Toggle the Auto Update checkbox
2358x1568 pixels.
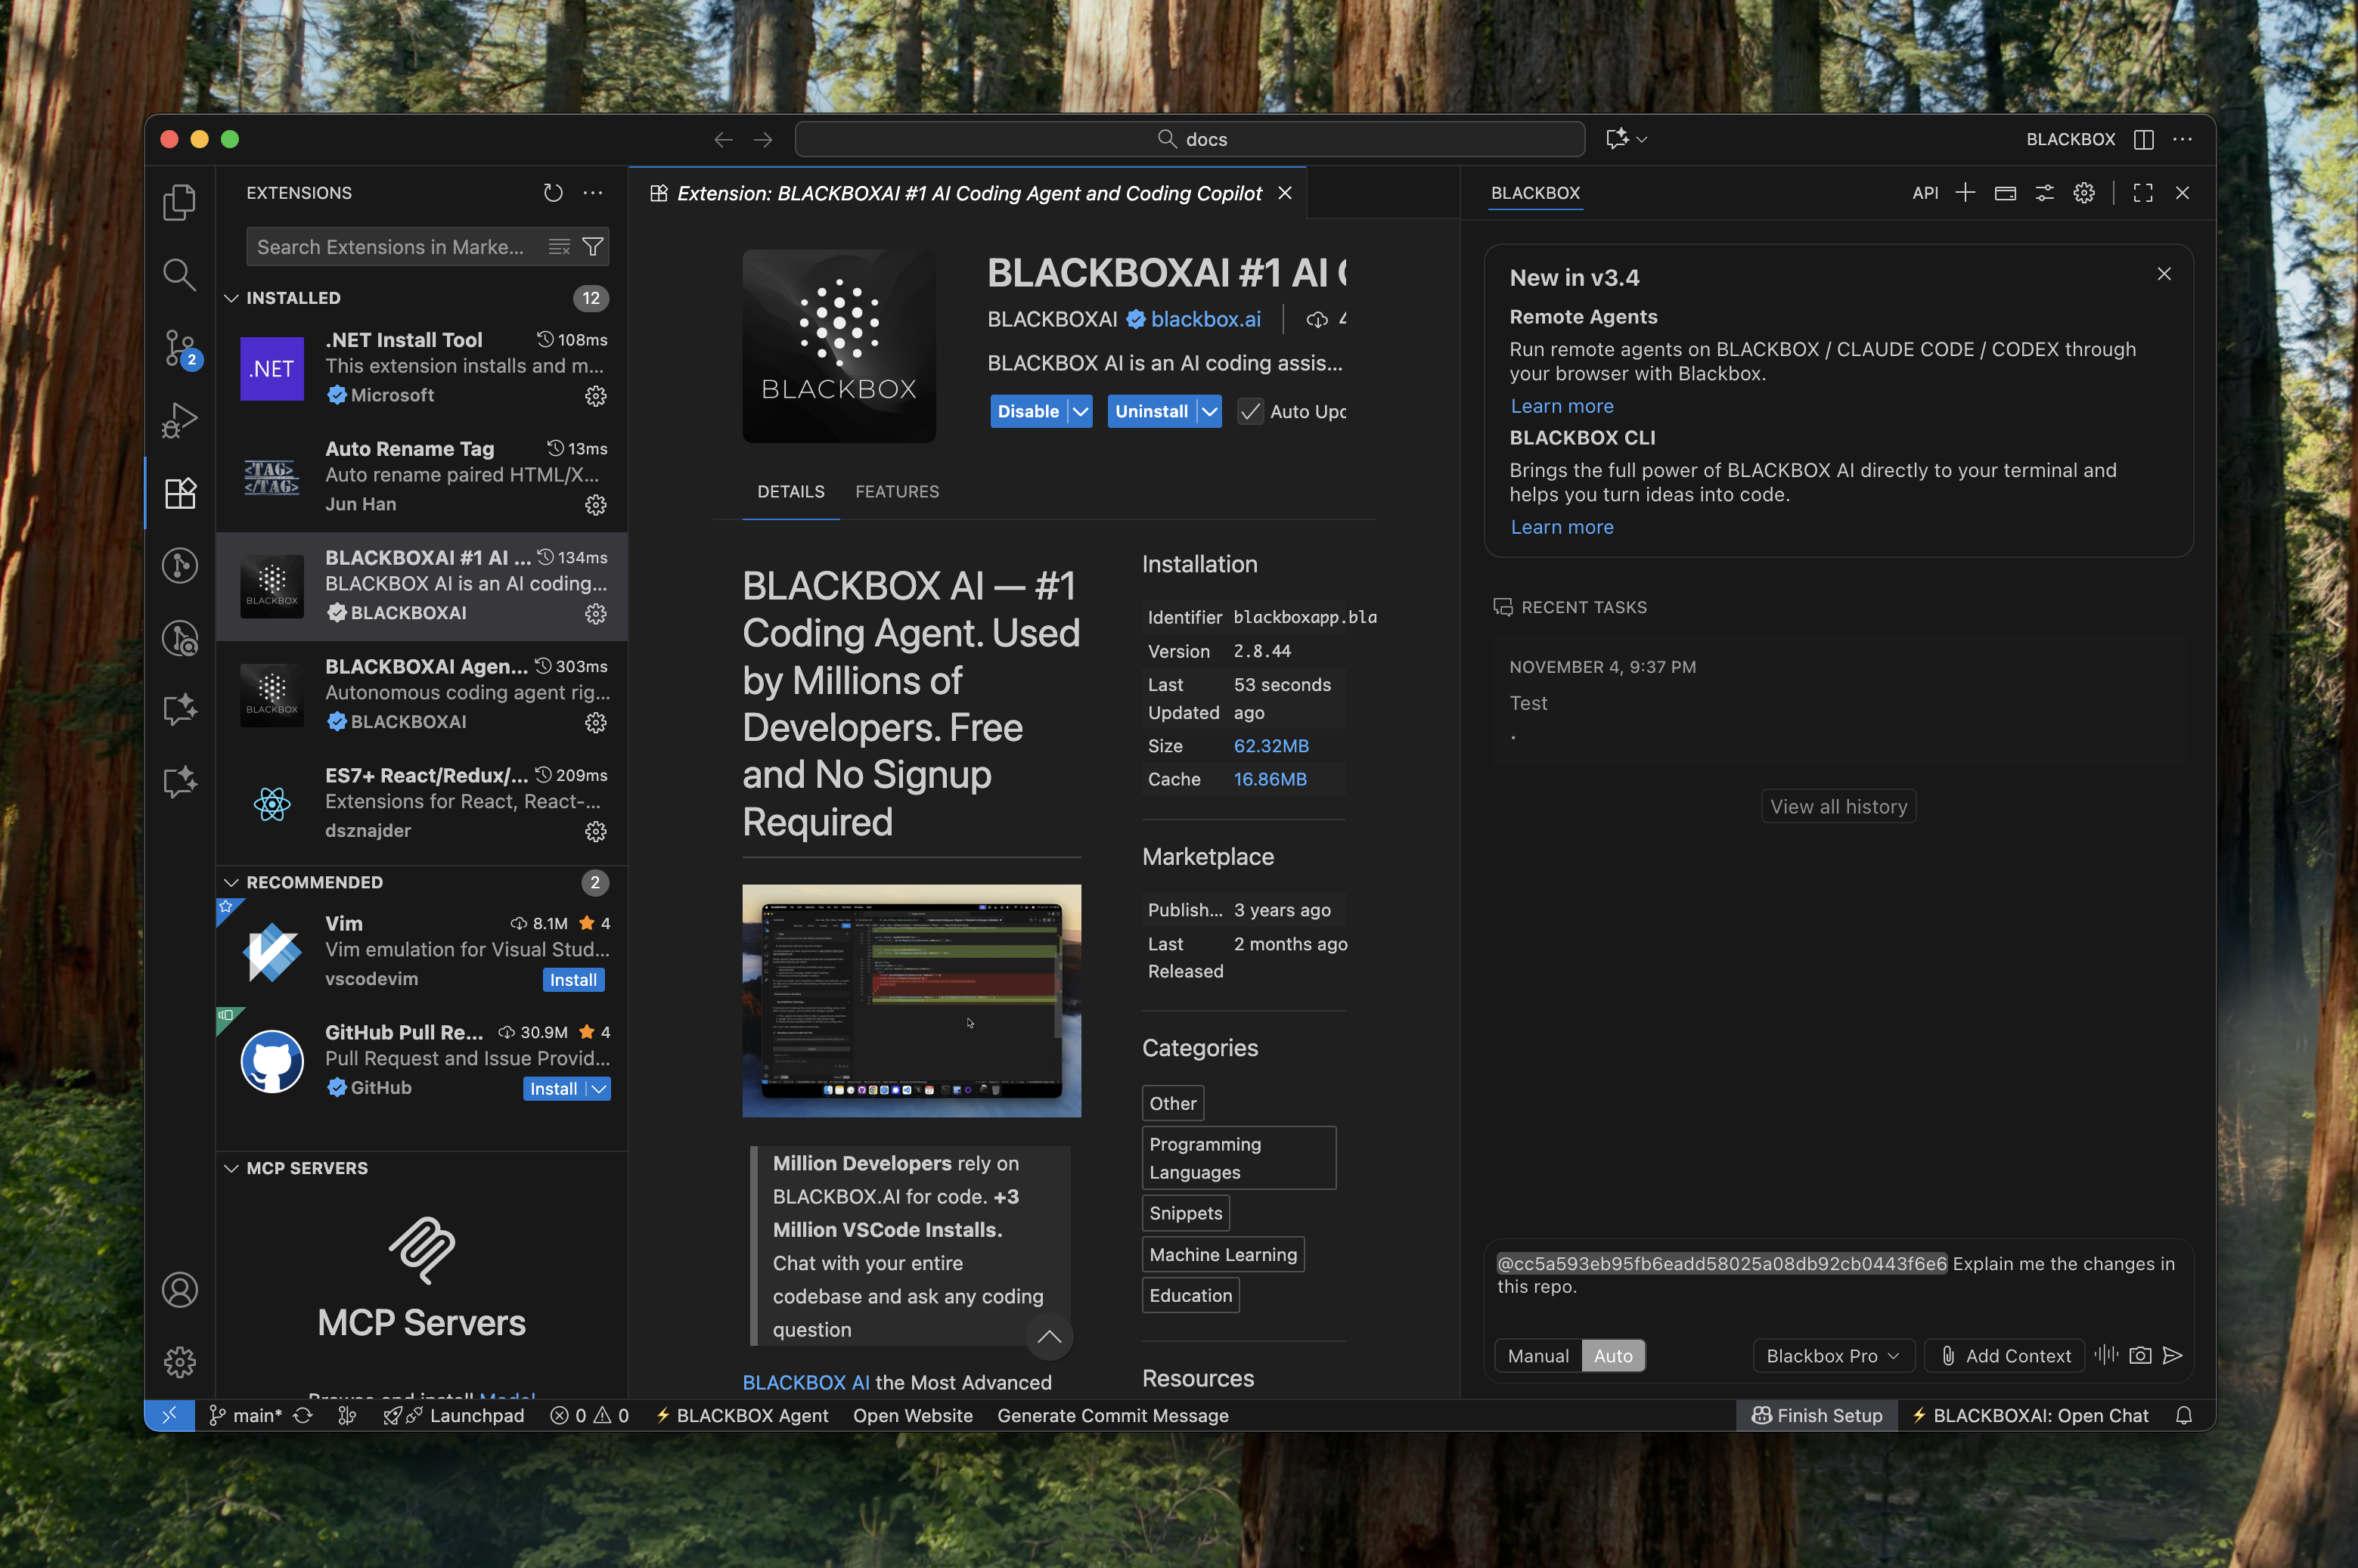(1250, 412)
